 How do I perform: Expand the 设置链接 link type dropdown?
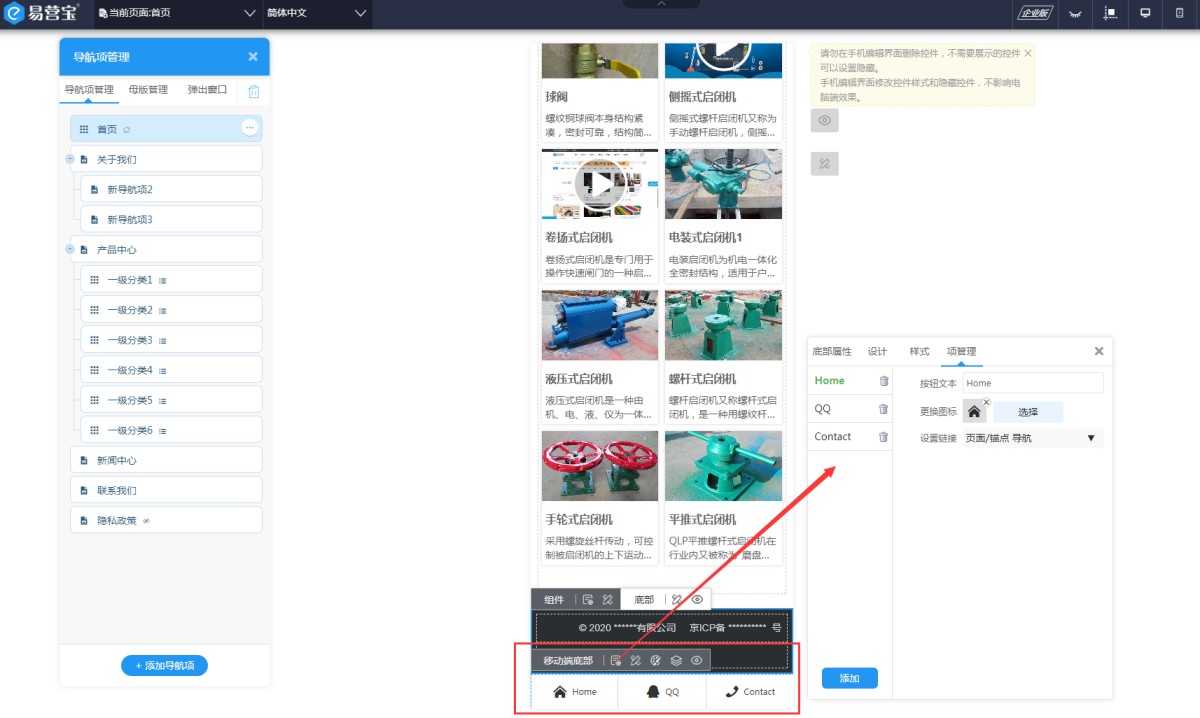click(x=1031, y=438)
